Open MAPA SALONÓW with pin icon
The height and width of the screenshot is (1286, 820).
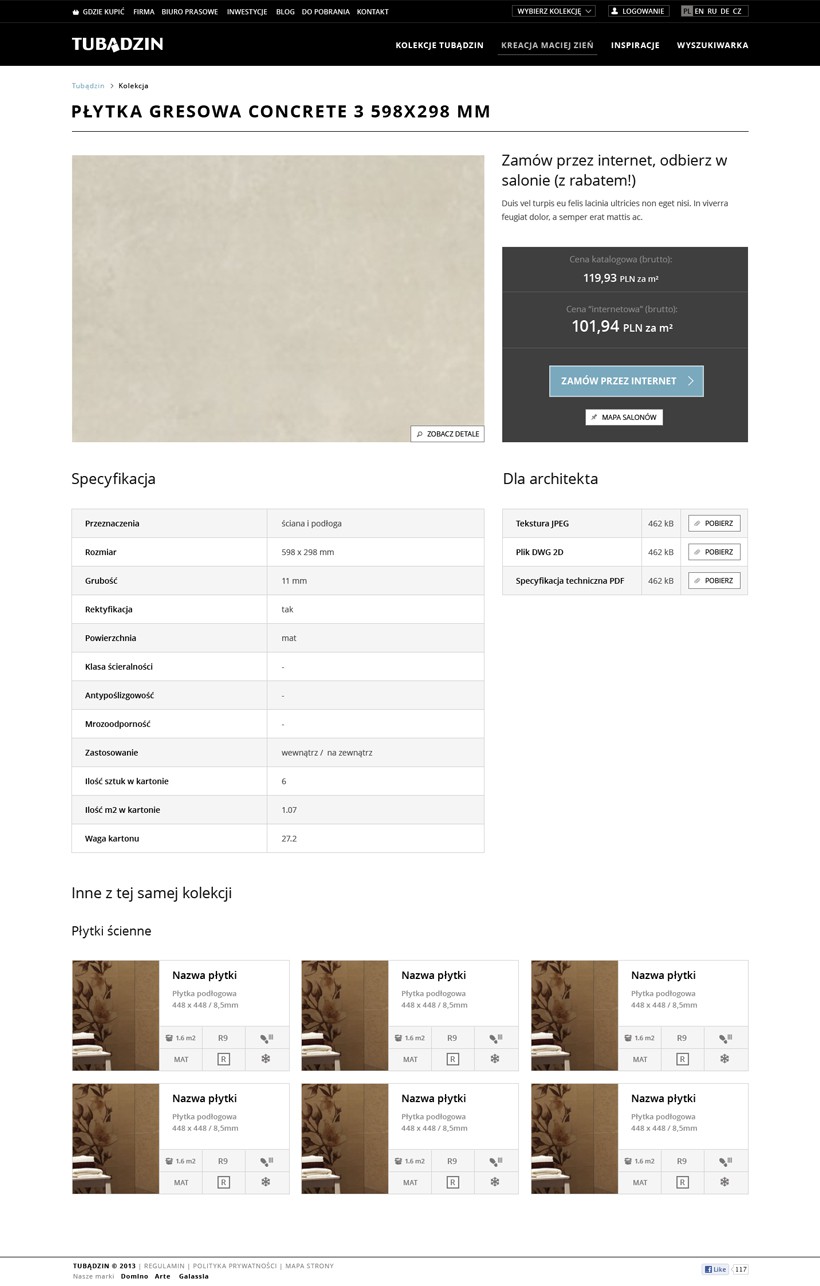(624, 417)
